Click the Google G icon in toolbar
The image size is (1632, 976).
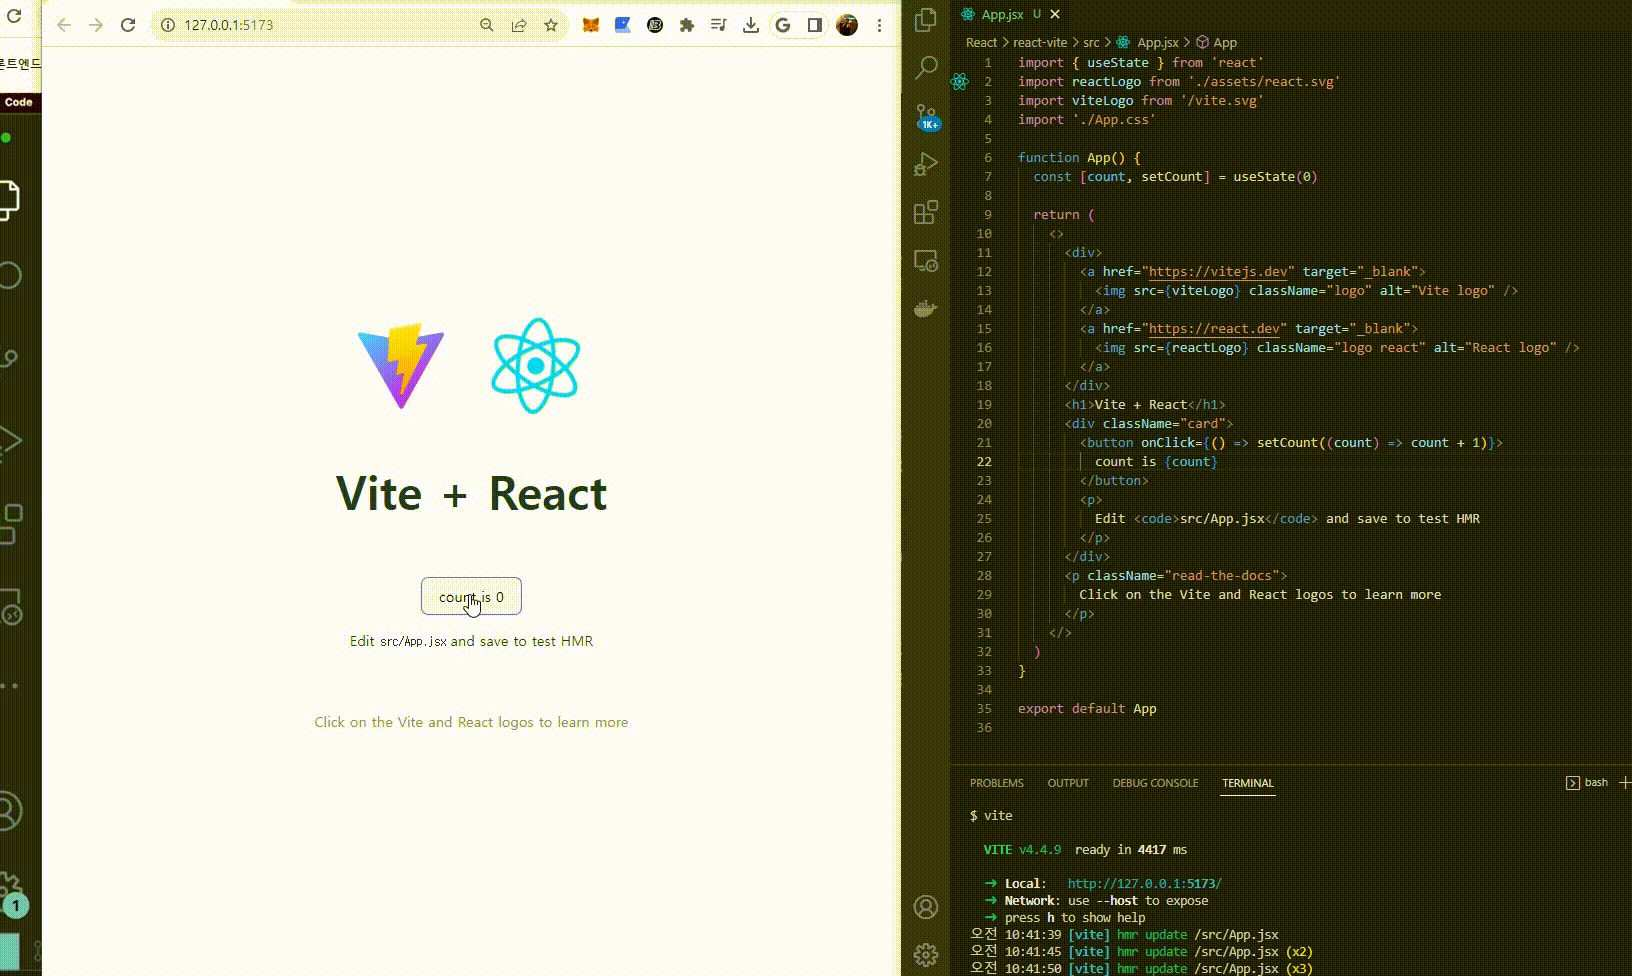point(783,25)
